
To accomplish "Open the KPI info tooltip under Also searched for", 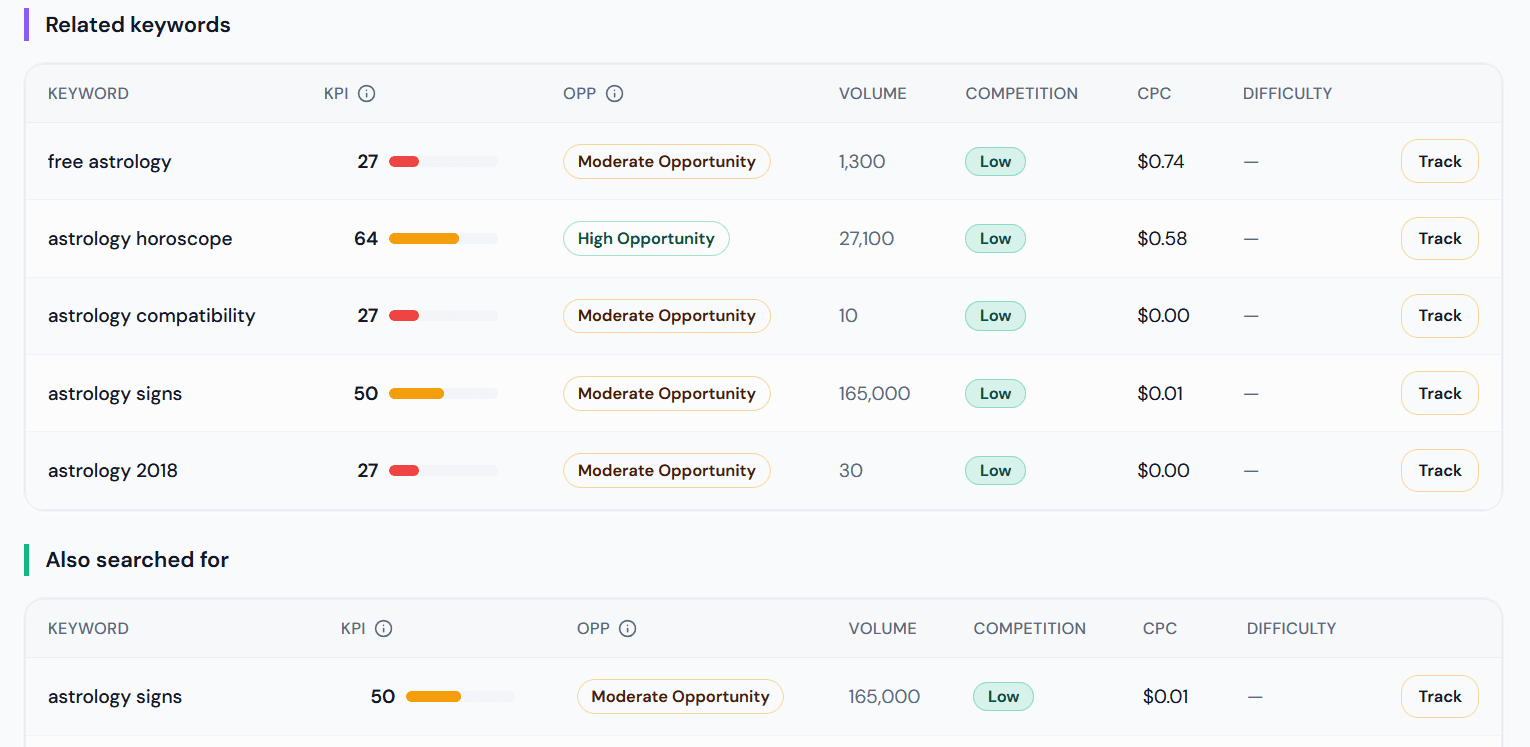I will (x=385, y=628).
